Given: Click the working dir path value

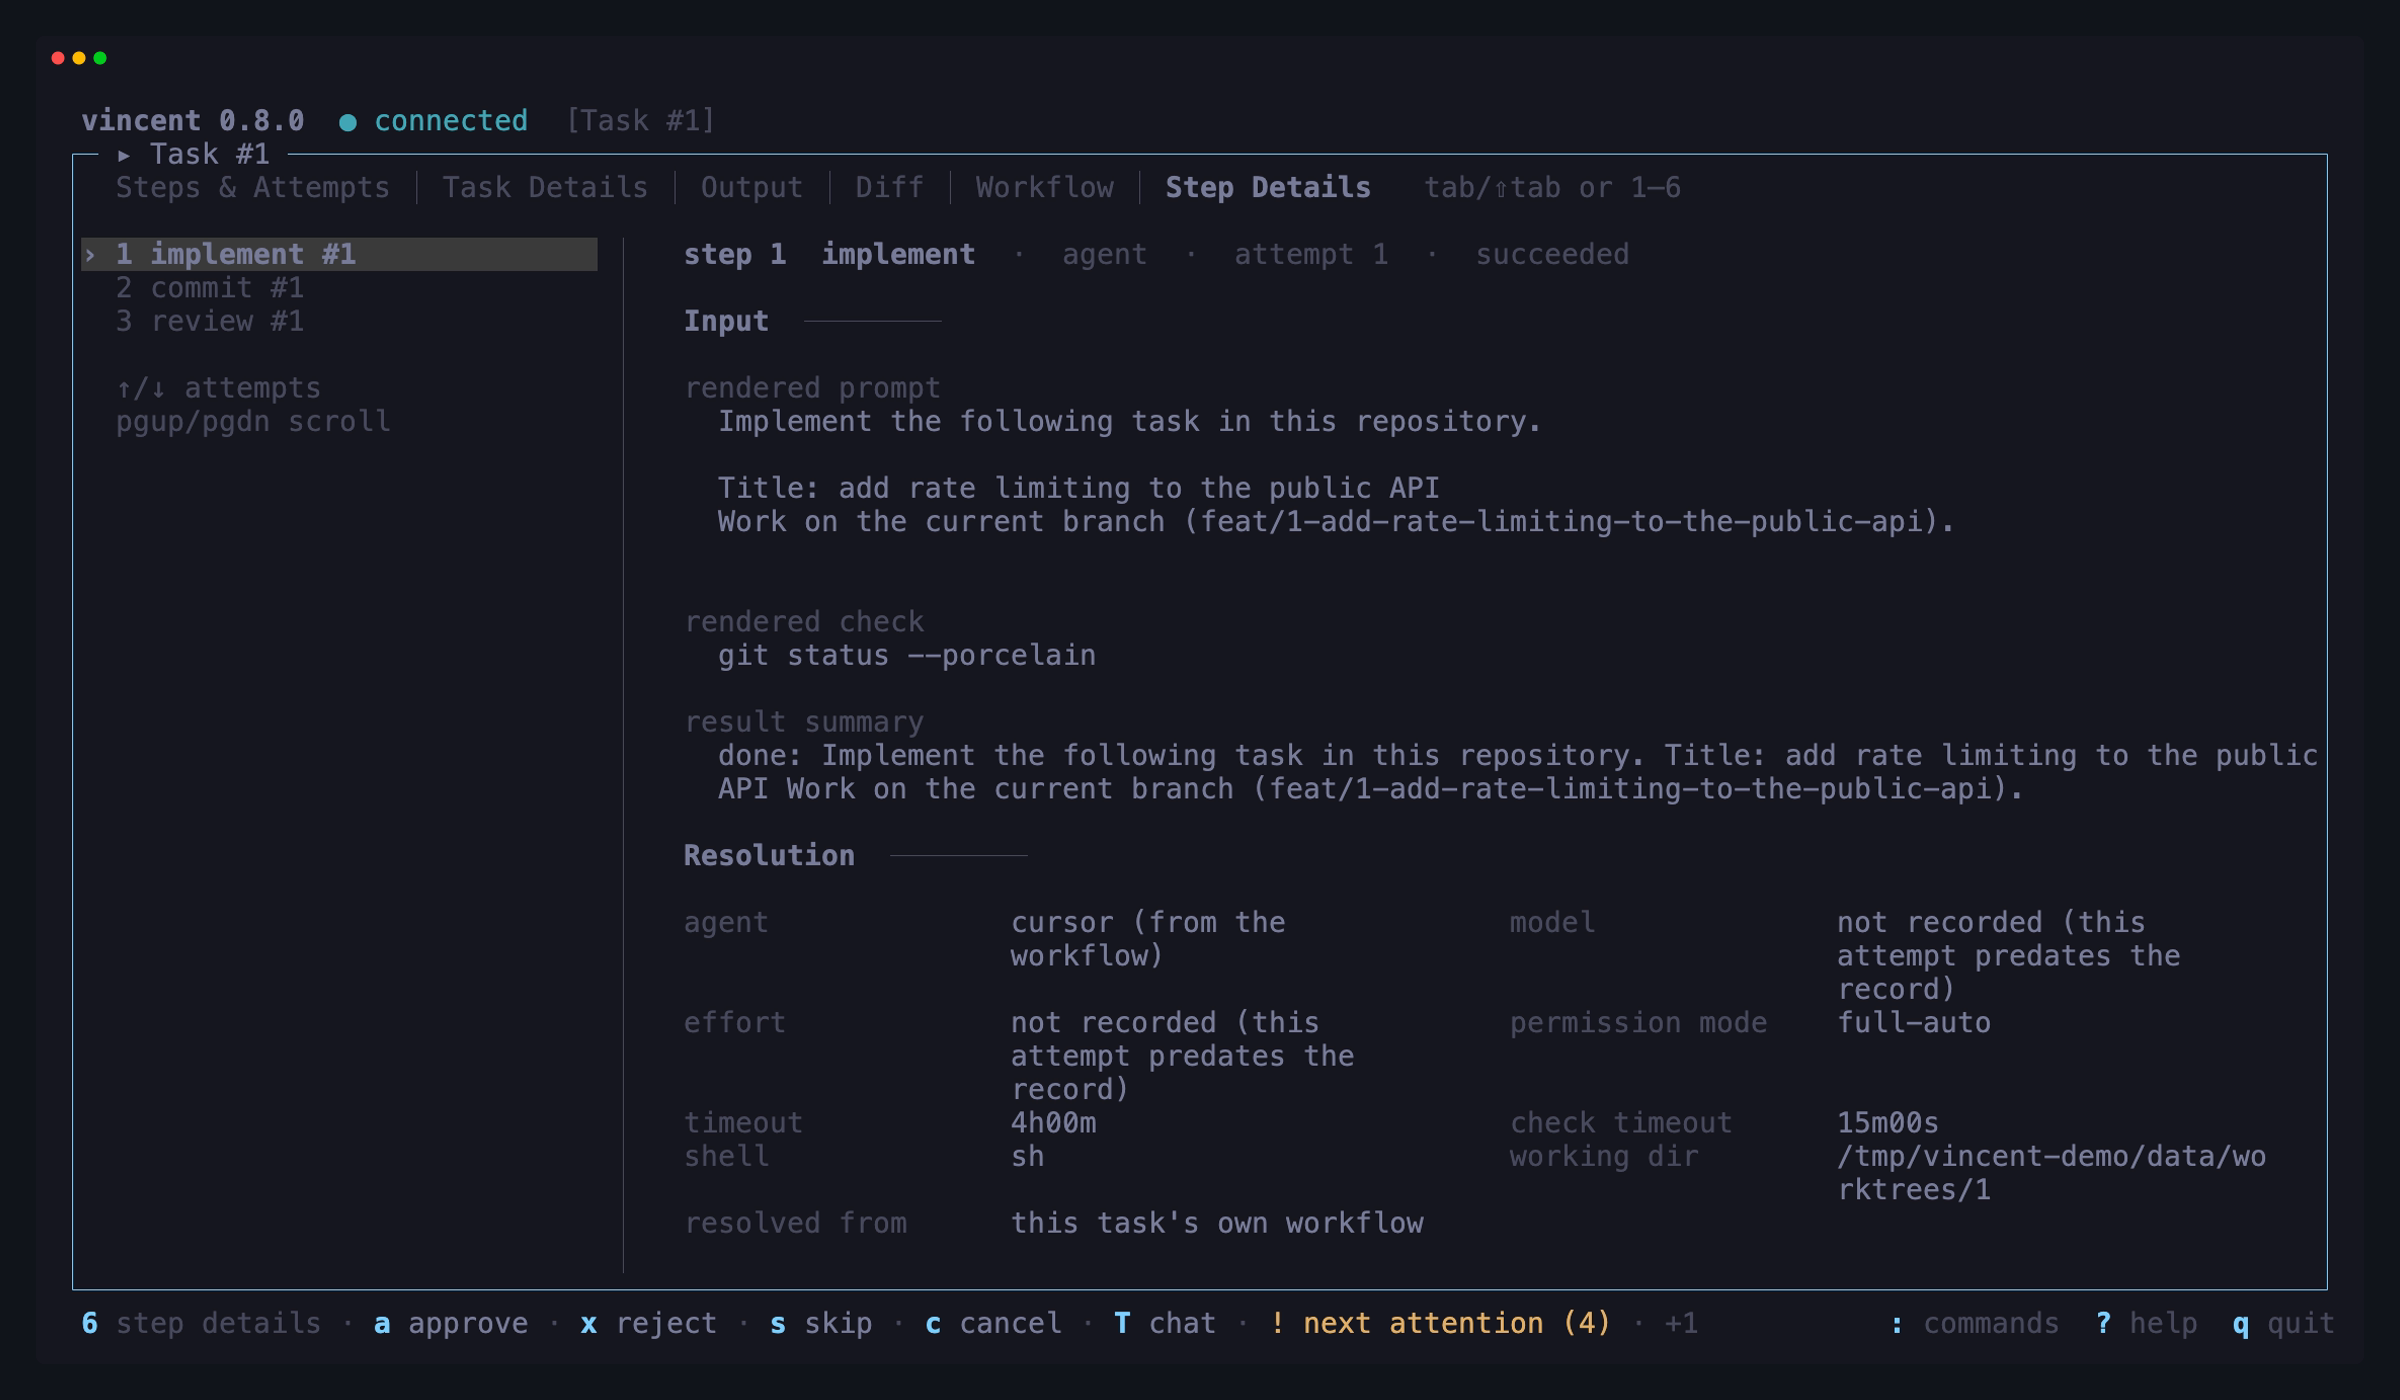Looking at the screenshot, I should [x=2051, y=1172].
